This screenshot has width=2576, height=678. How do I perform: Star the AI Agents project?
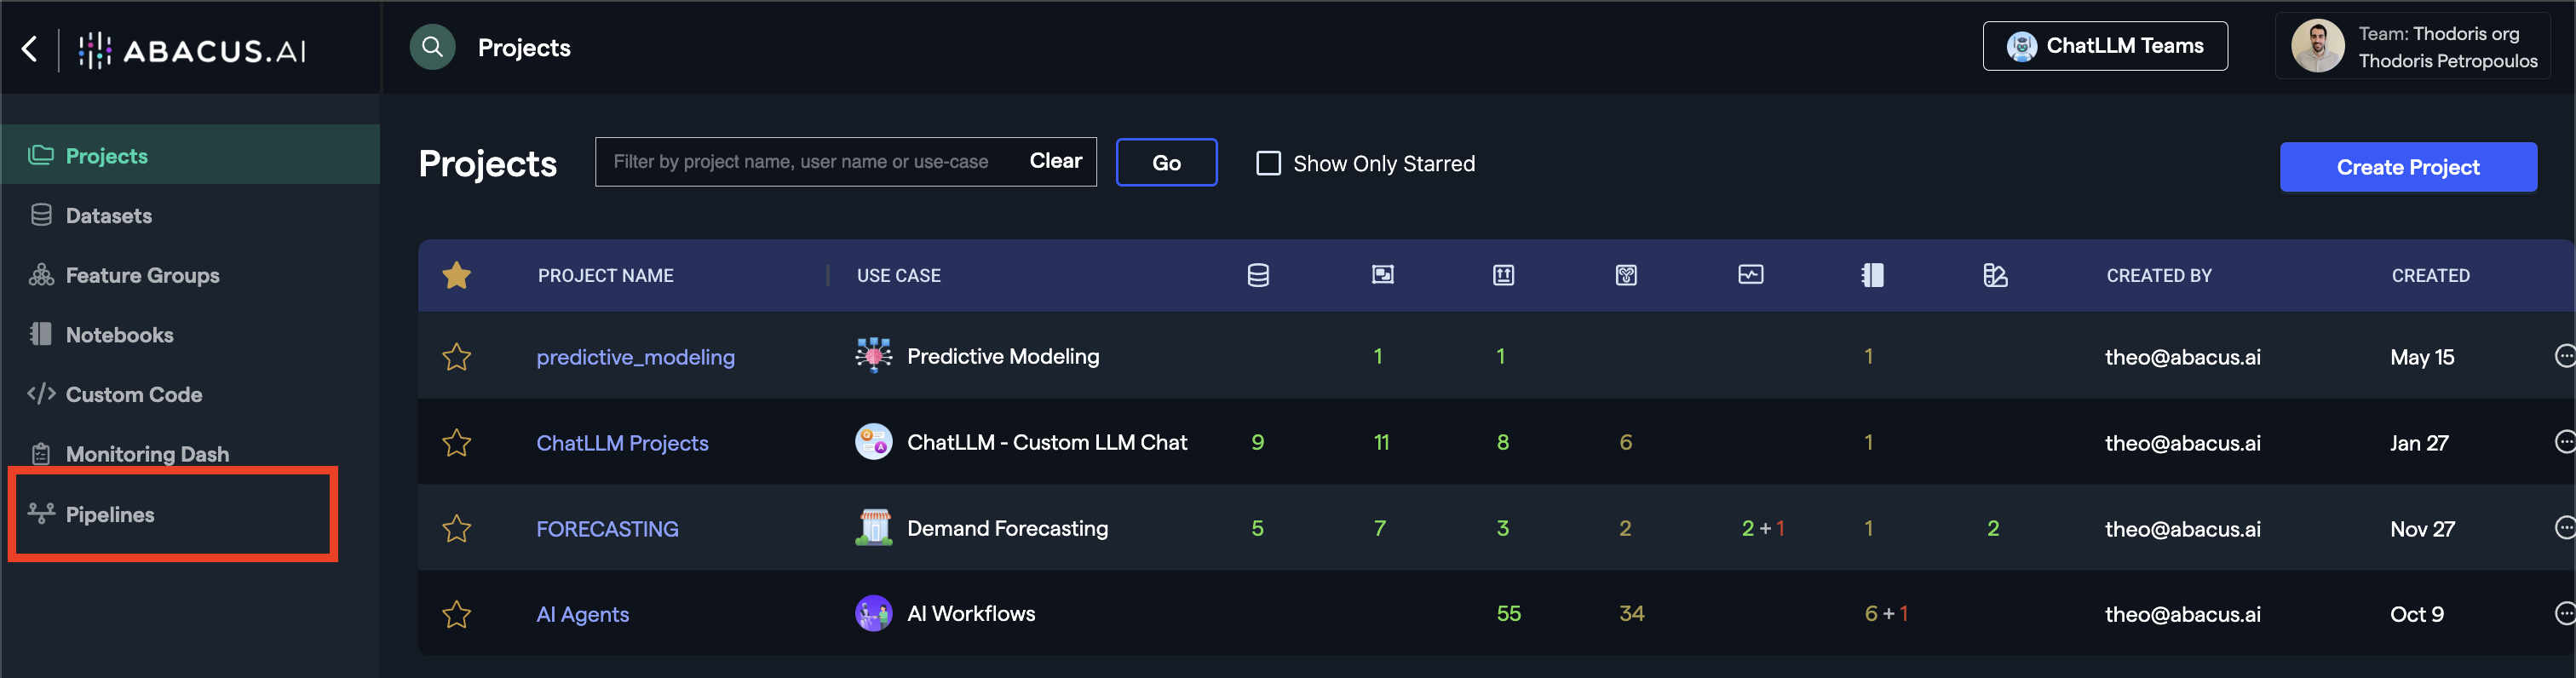point(456,614)
